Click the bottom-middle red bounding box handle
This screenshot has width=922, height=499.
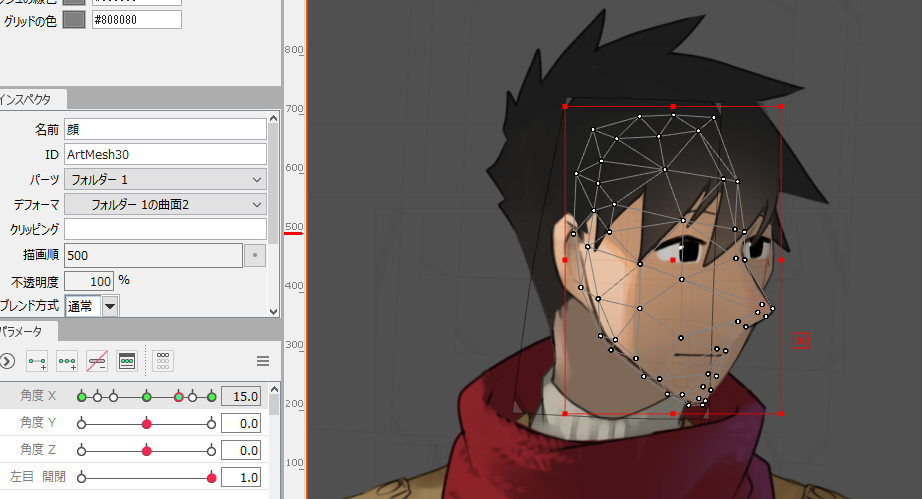(673, 414)
